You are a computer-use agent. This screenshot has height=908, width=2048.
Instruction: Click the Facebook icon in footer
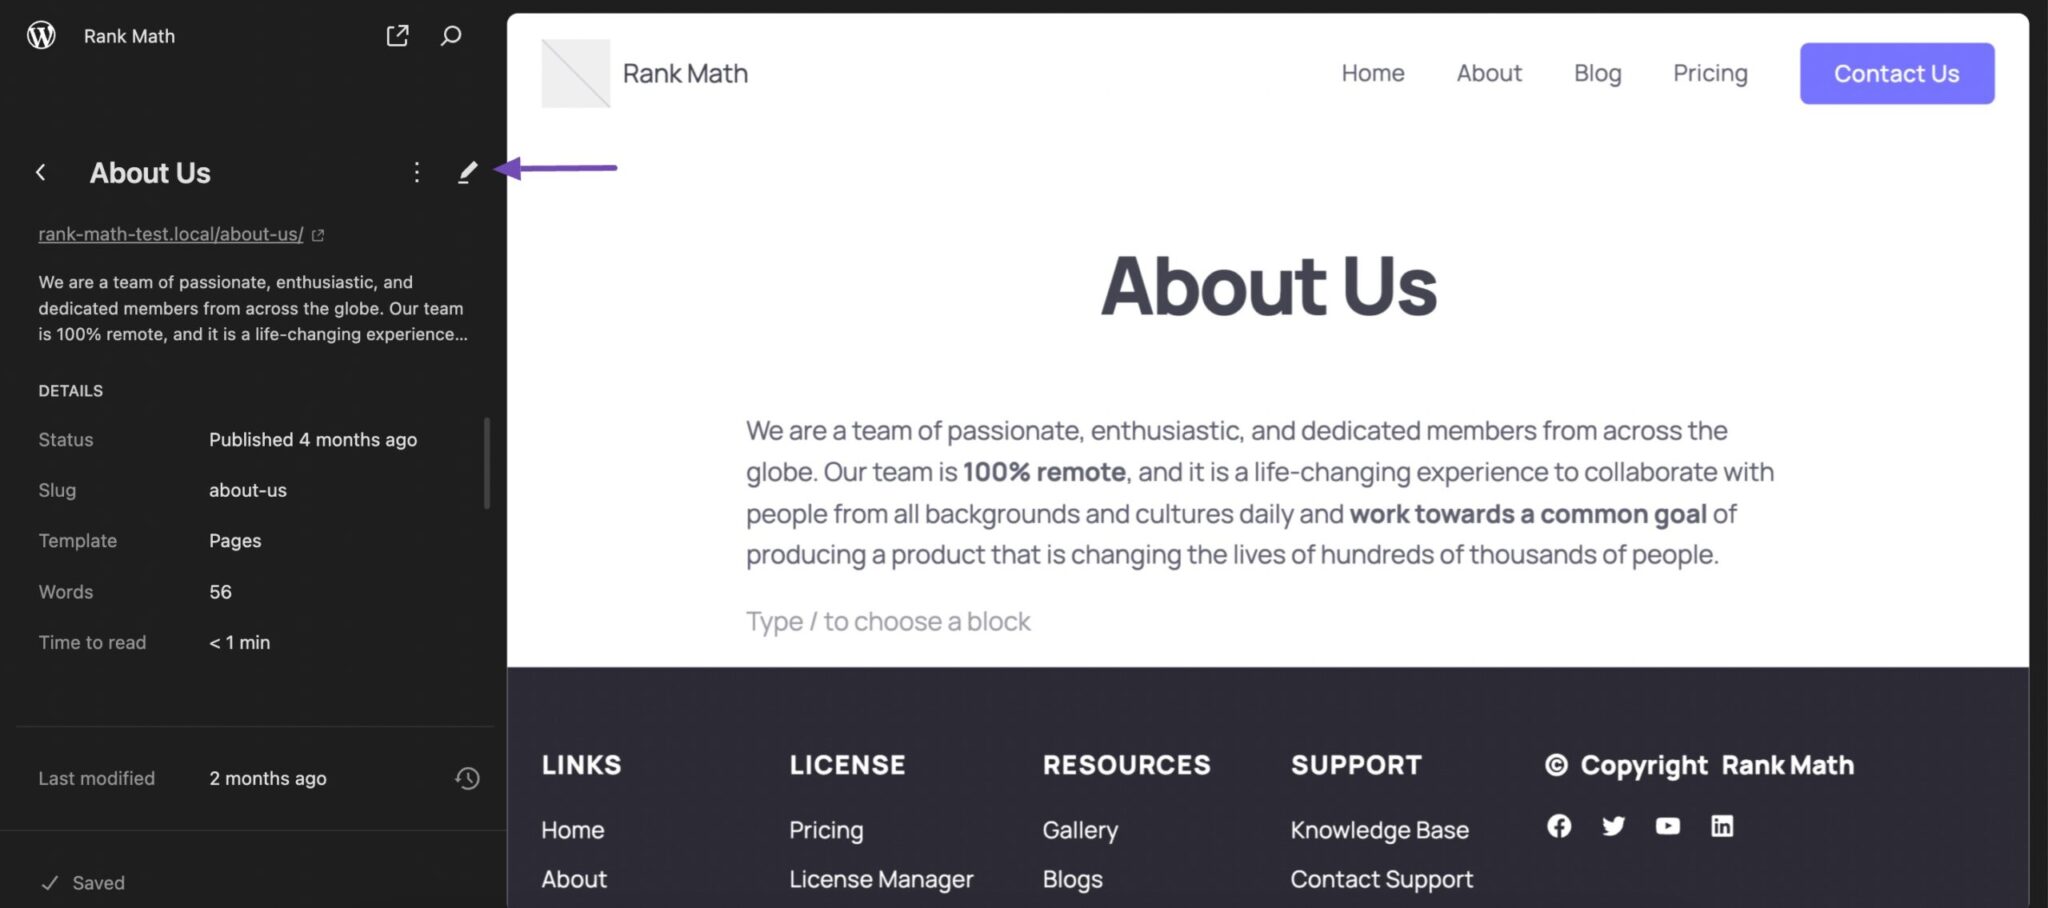[1559, 826]
